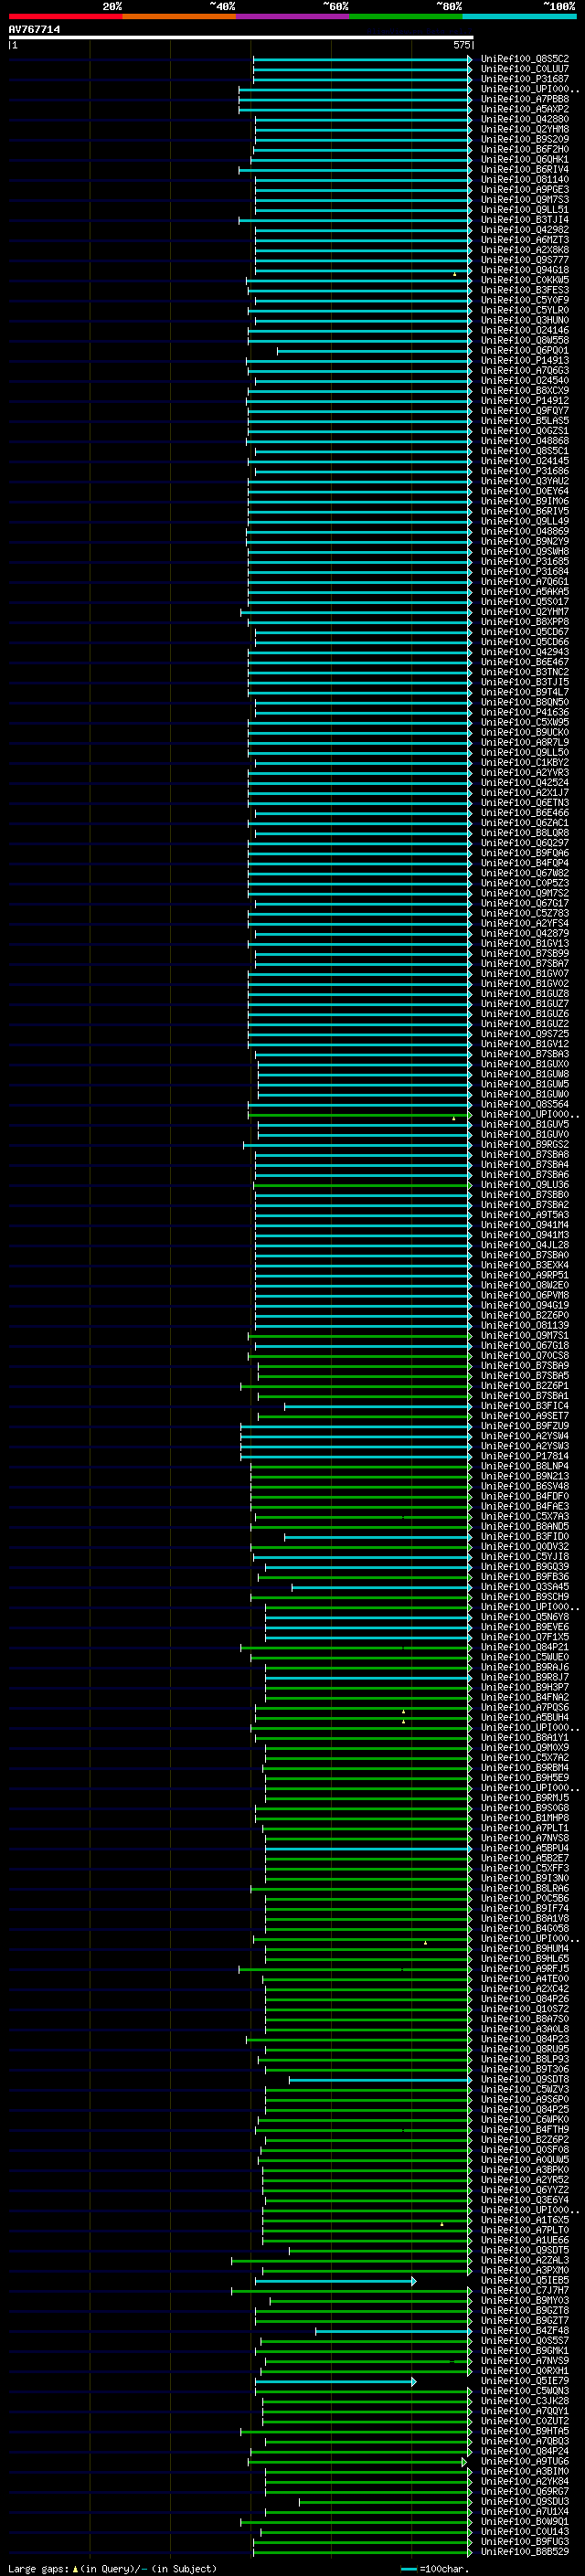Screen dimensions: 585x2576
Task: Click the green alignment bar for UniRef100_Q9LU36
Action: (363, 1185)
